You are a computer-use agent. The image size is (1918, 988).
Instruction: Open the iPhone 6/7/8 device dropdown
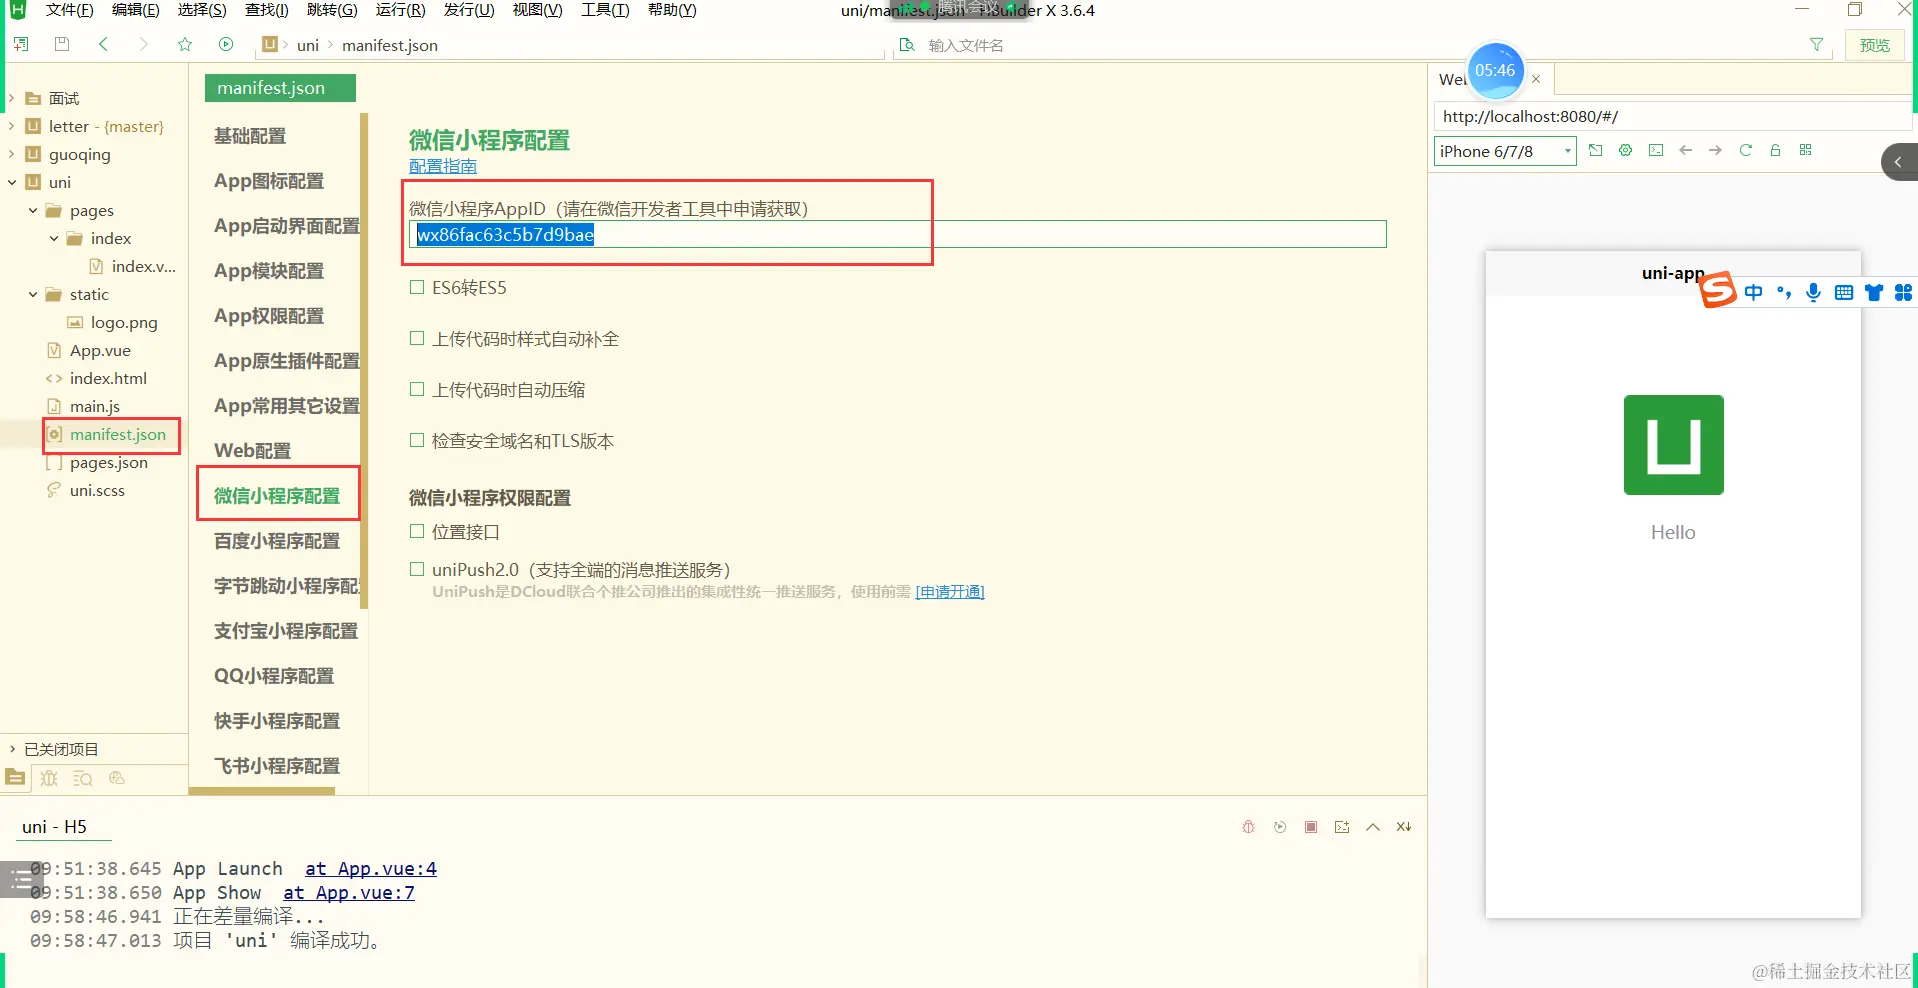(x=1505, y=151)
